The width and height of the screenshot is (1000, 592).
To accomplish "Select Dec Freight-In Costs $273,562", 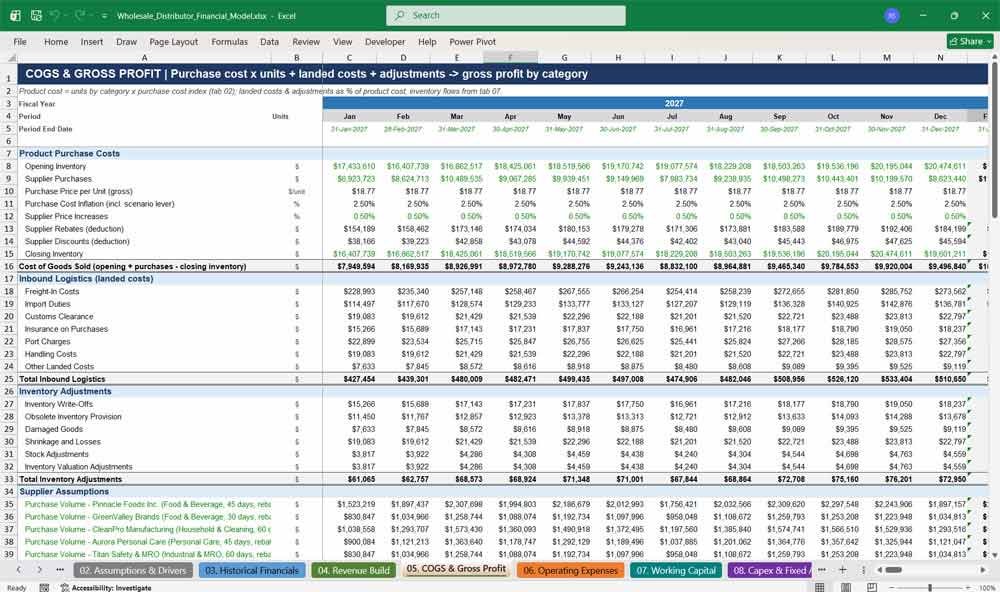I will 940,292.
